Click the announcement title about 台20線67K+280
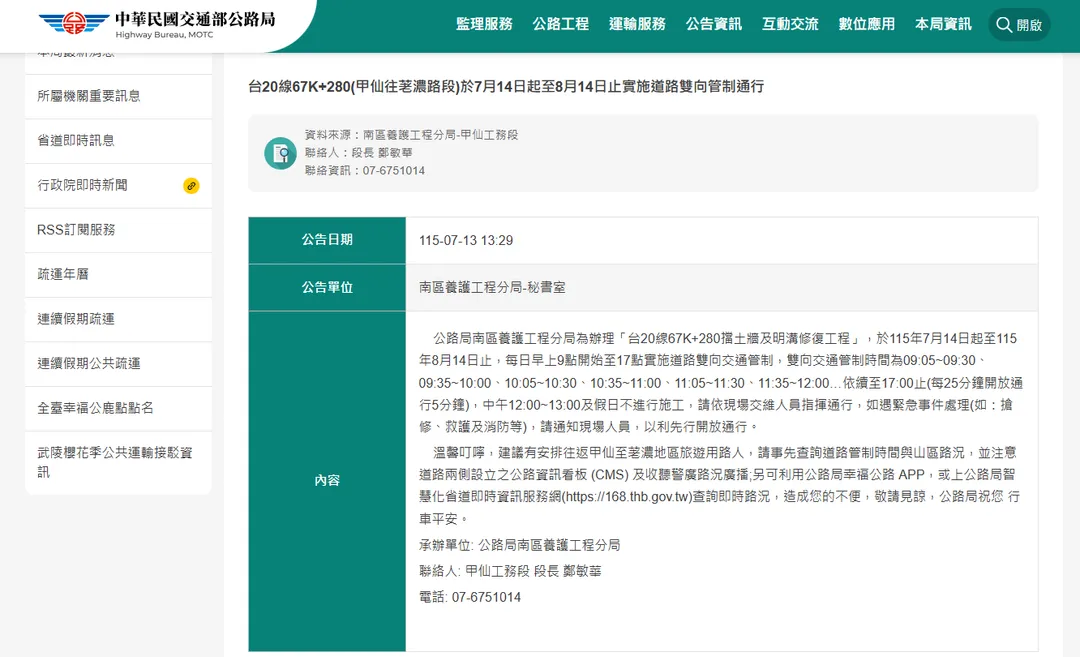Viewport: 1080px width, 657px height. pyautogui.click(x=506, y=87)
